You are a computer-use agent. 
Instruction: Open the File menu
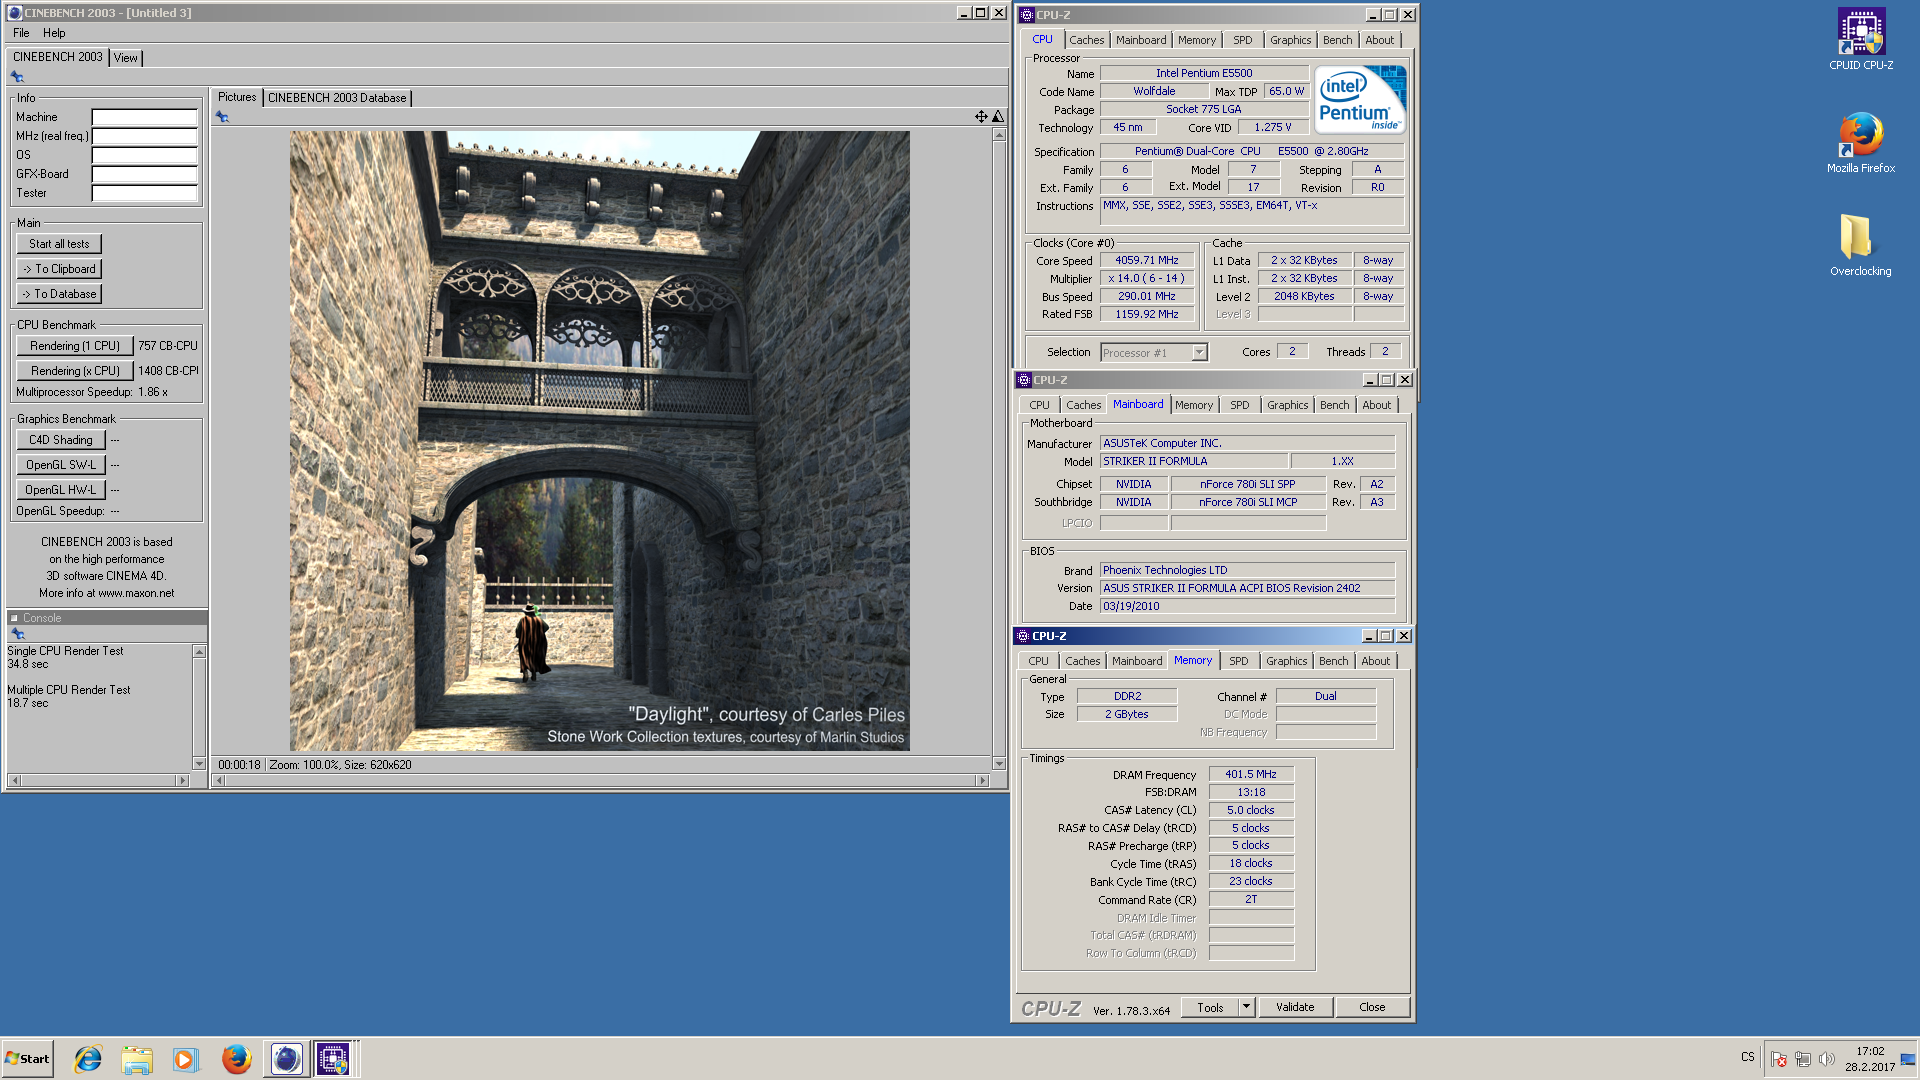21,33
